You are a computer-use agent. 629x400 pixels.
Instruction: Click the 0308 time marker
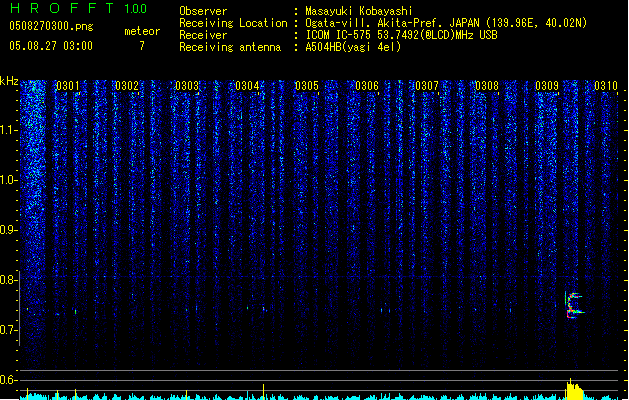coord(487,86)
